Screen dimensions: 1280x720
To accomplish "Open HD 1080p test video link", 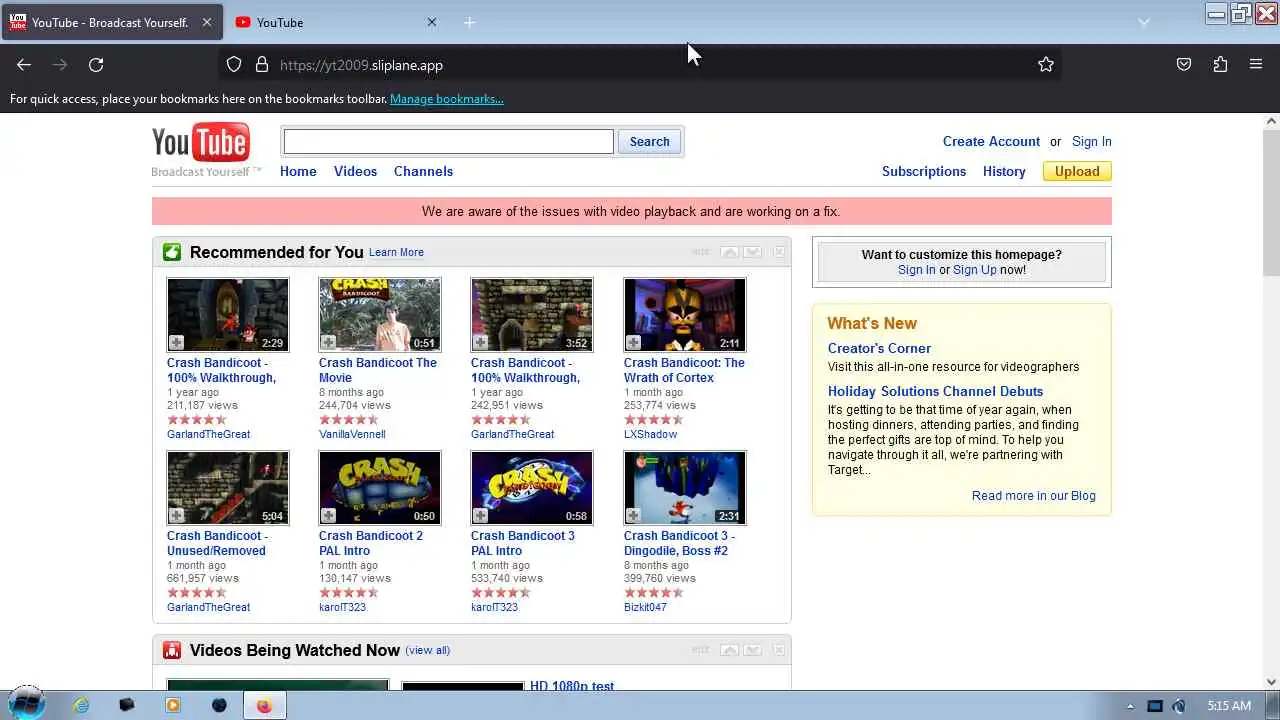I will 572,686.
